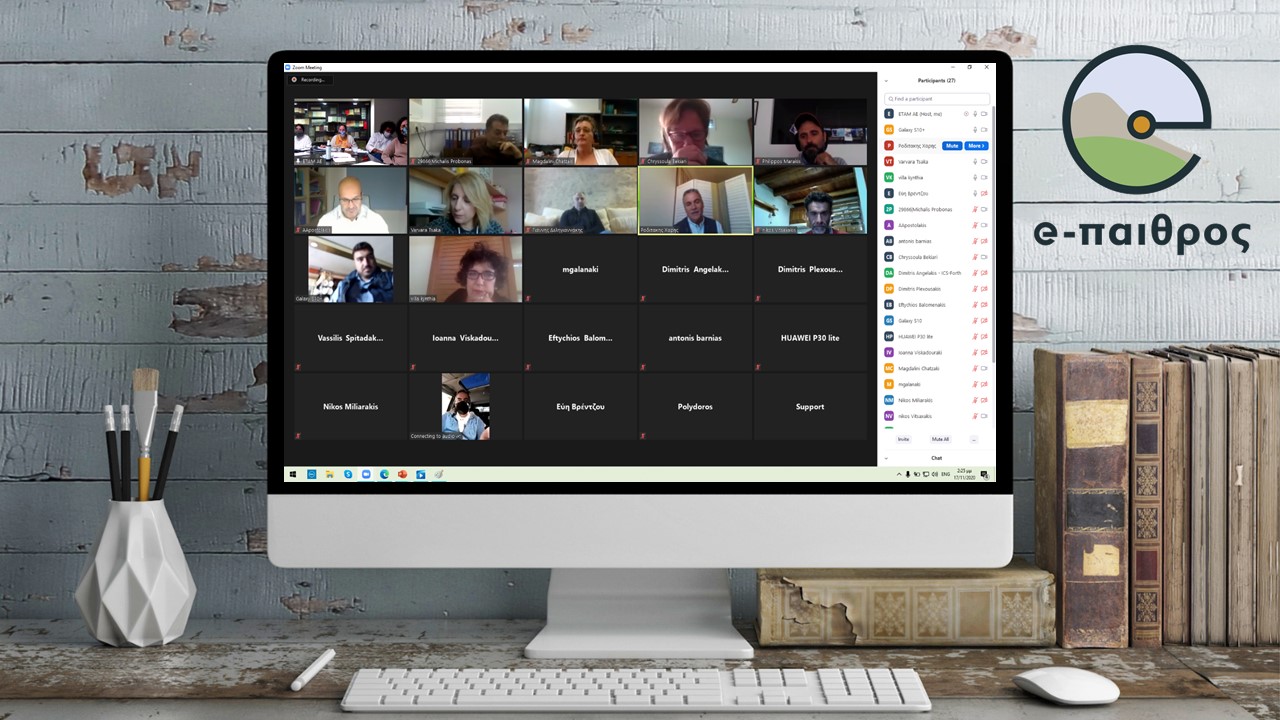Click the taskbar clock and date

click(x=964, y=474)
